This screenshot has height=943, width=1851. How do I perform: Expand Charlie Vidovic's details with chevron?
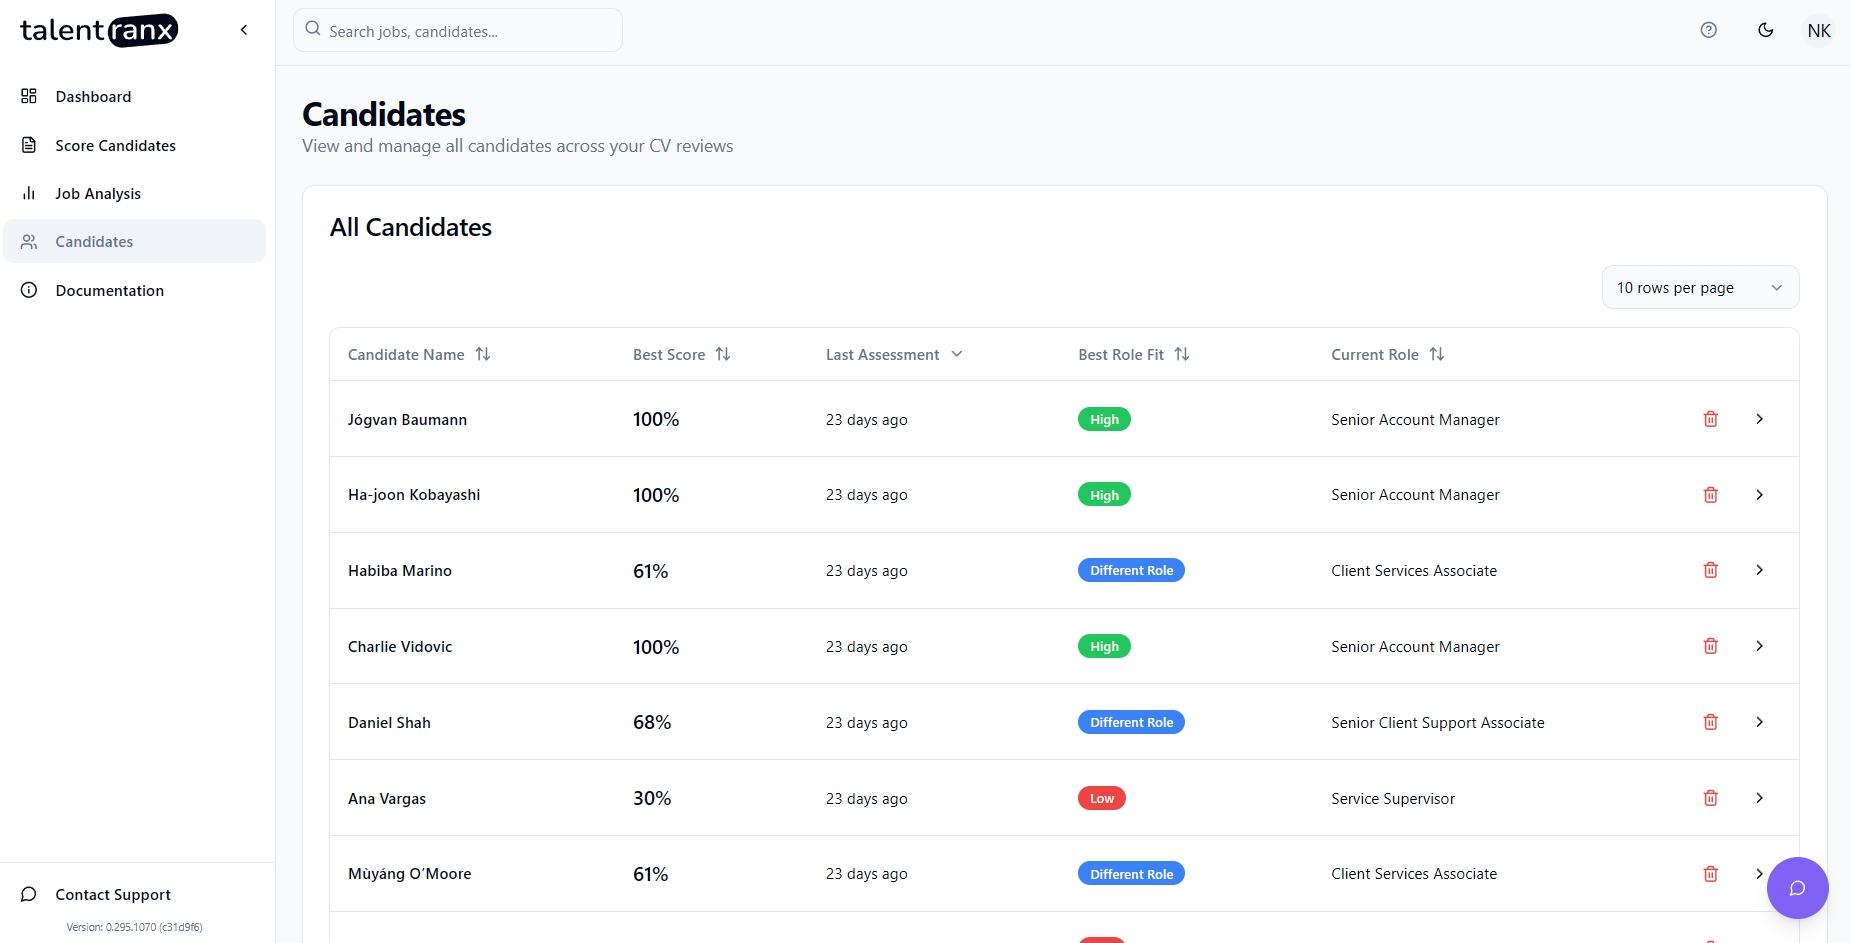(1759, 646)
